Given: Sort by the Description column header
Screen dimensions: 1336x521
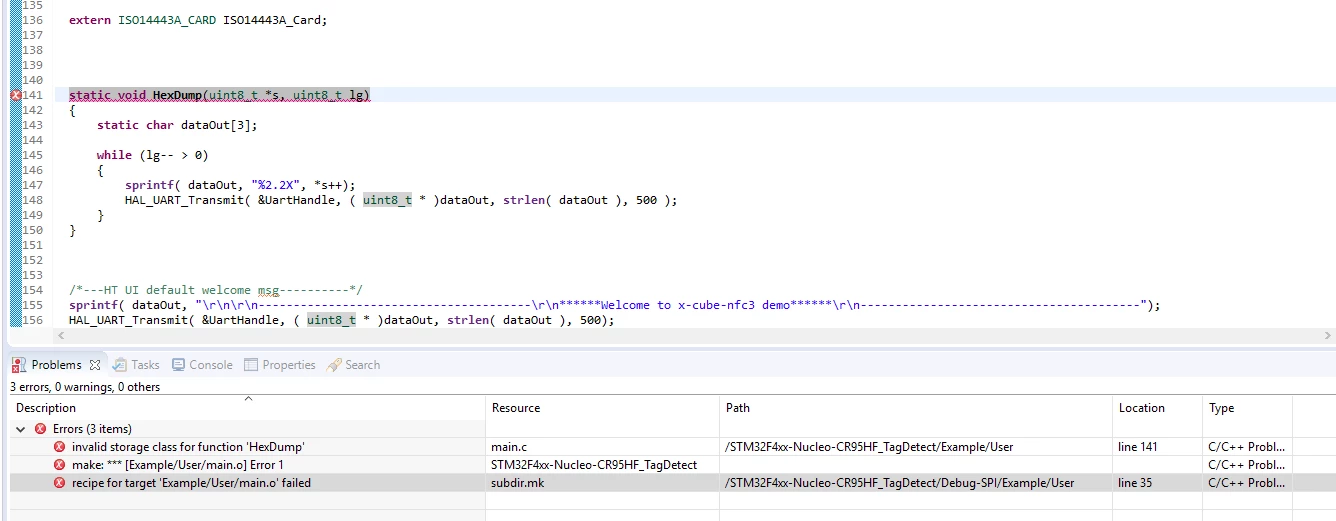Looking at the screenshot, I should tap(247, 408).
